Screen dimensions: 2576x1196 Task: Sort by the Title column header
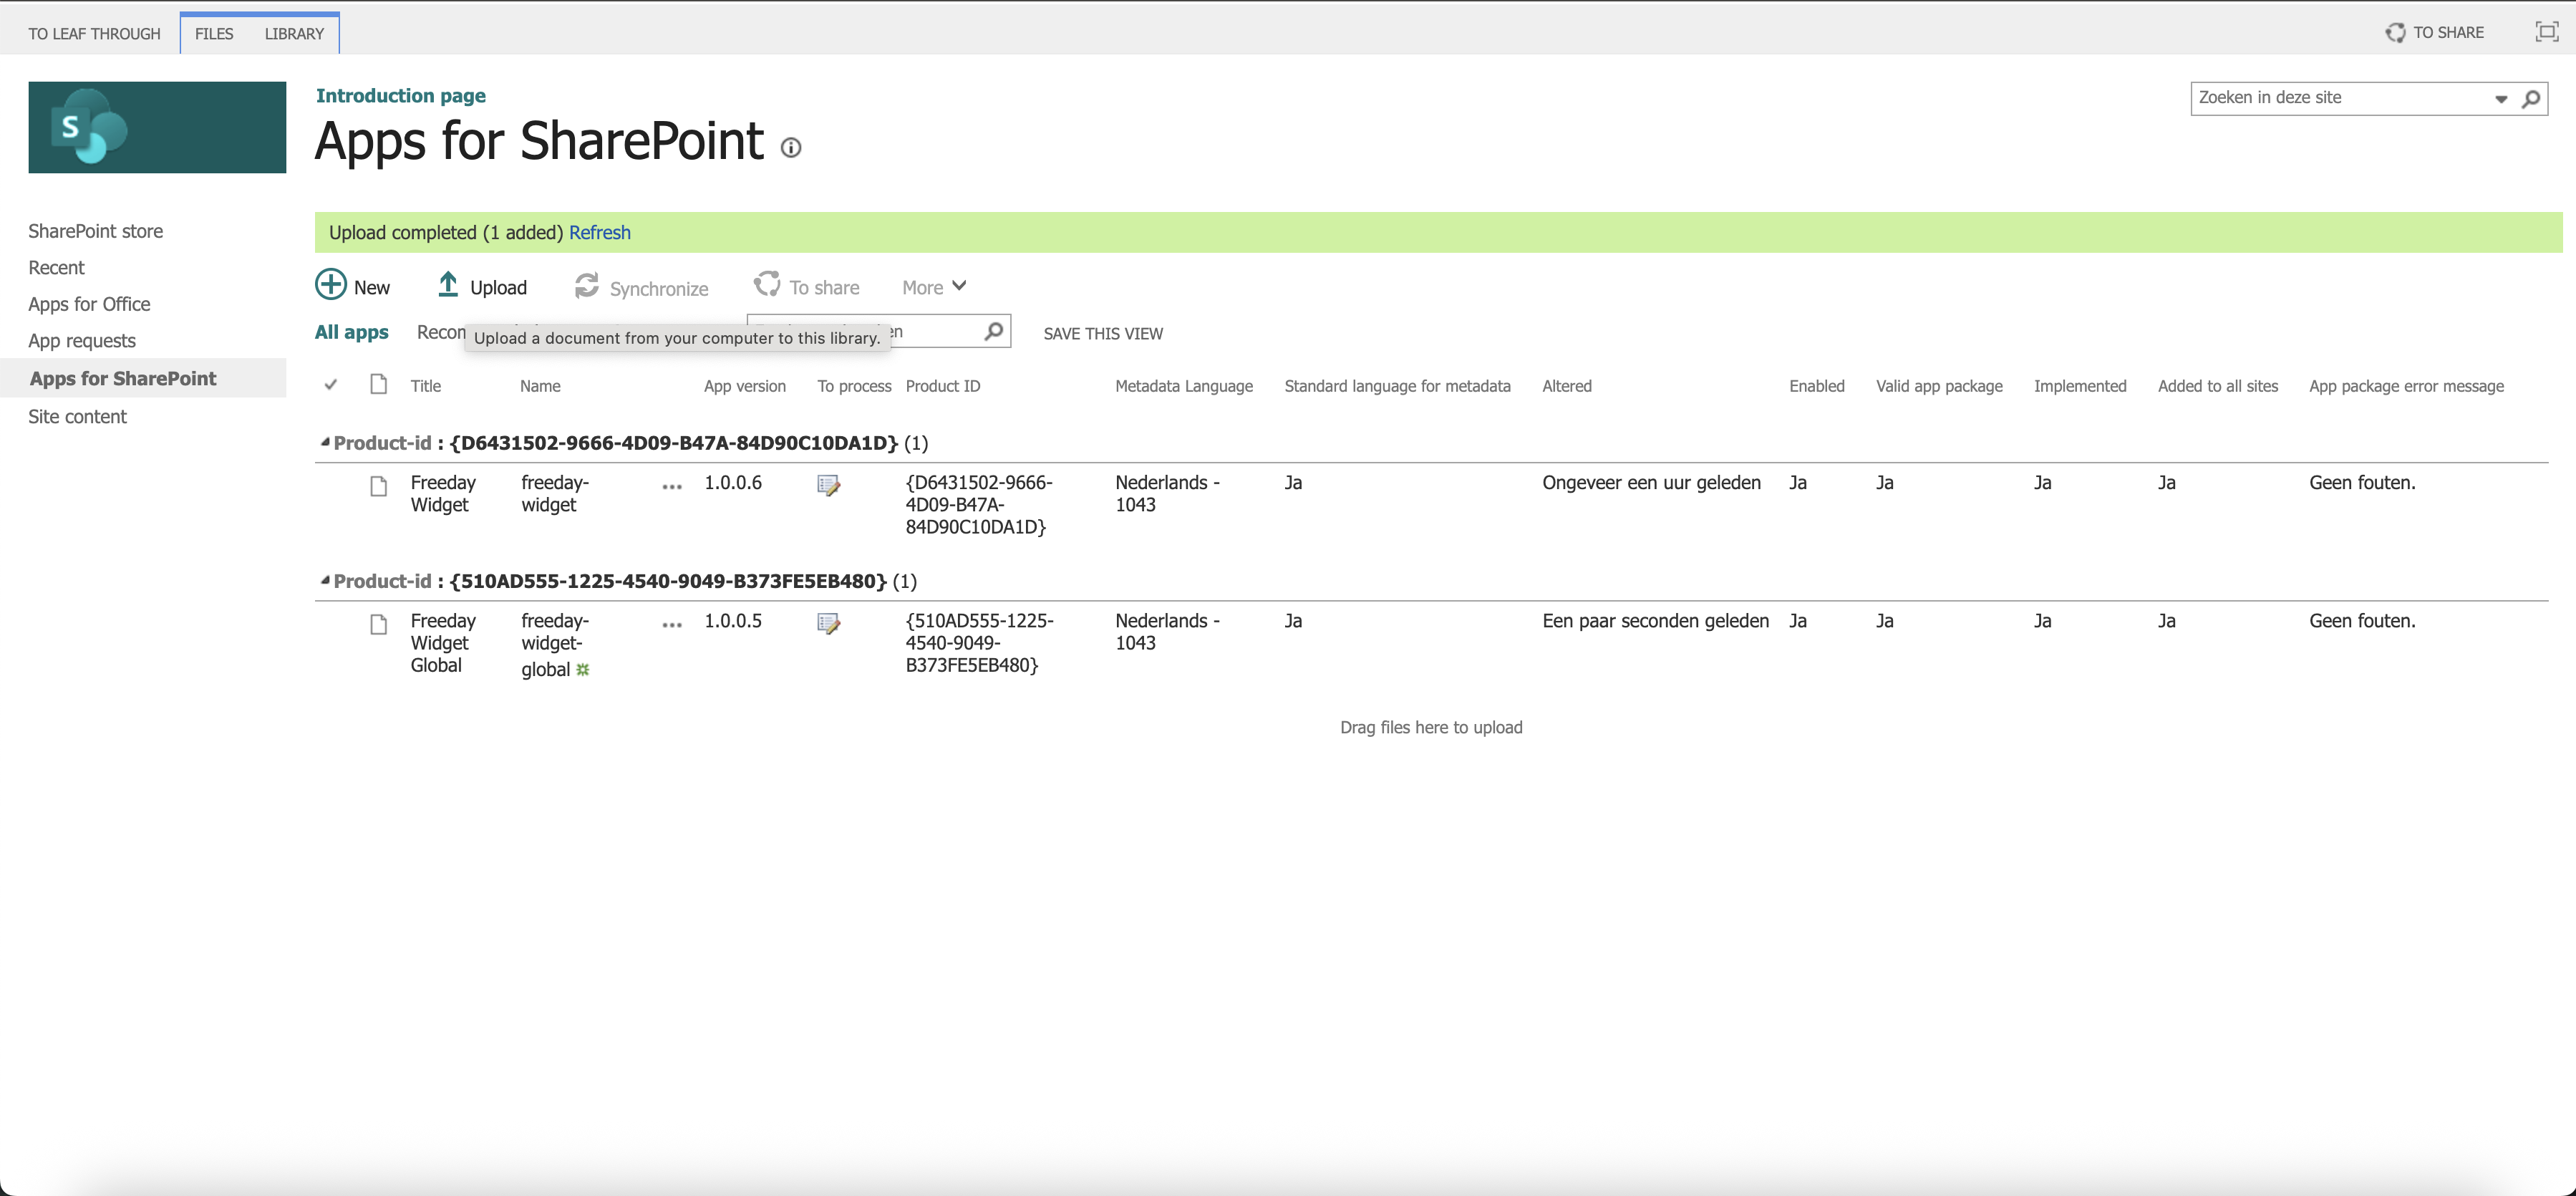click(x=426, y=386)
